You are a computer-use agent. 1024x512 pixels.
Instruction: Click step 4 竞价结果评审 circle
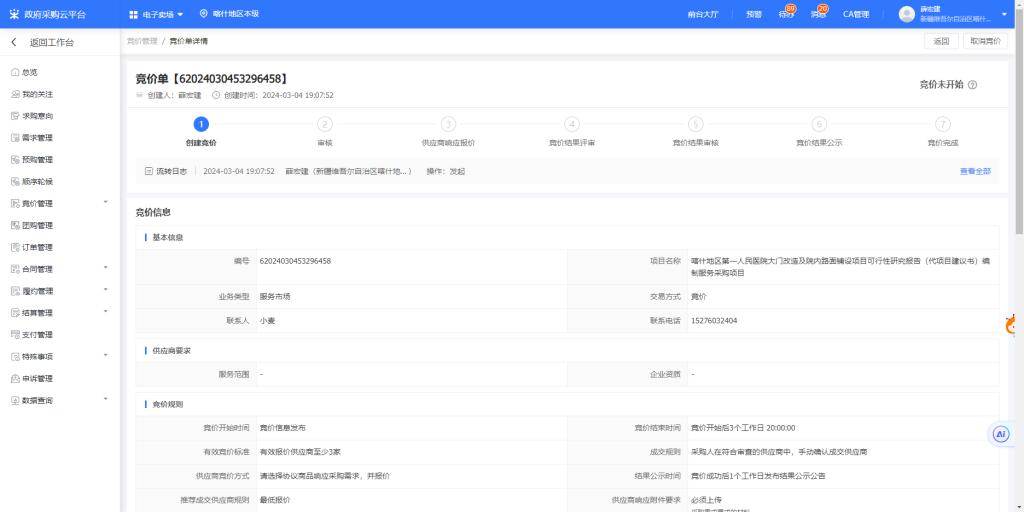pyautogui.click(x=571, y=124)
